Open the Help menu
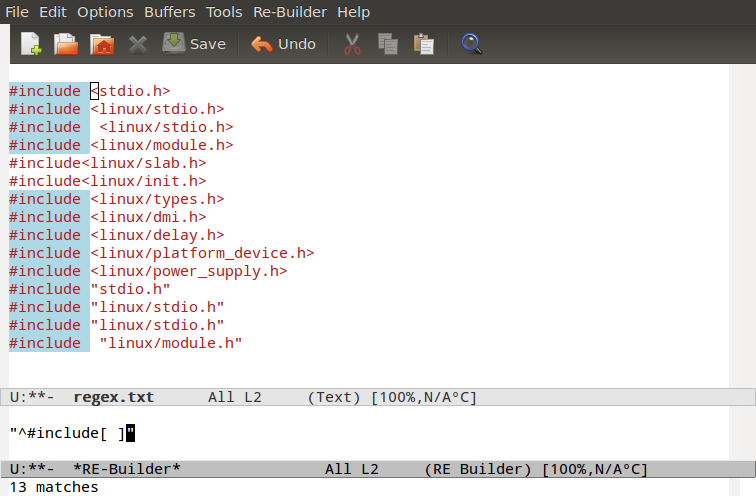Screen dimensions: 756x496 pos(353,12)
